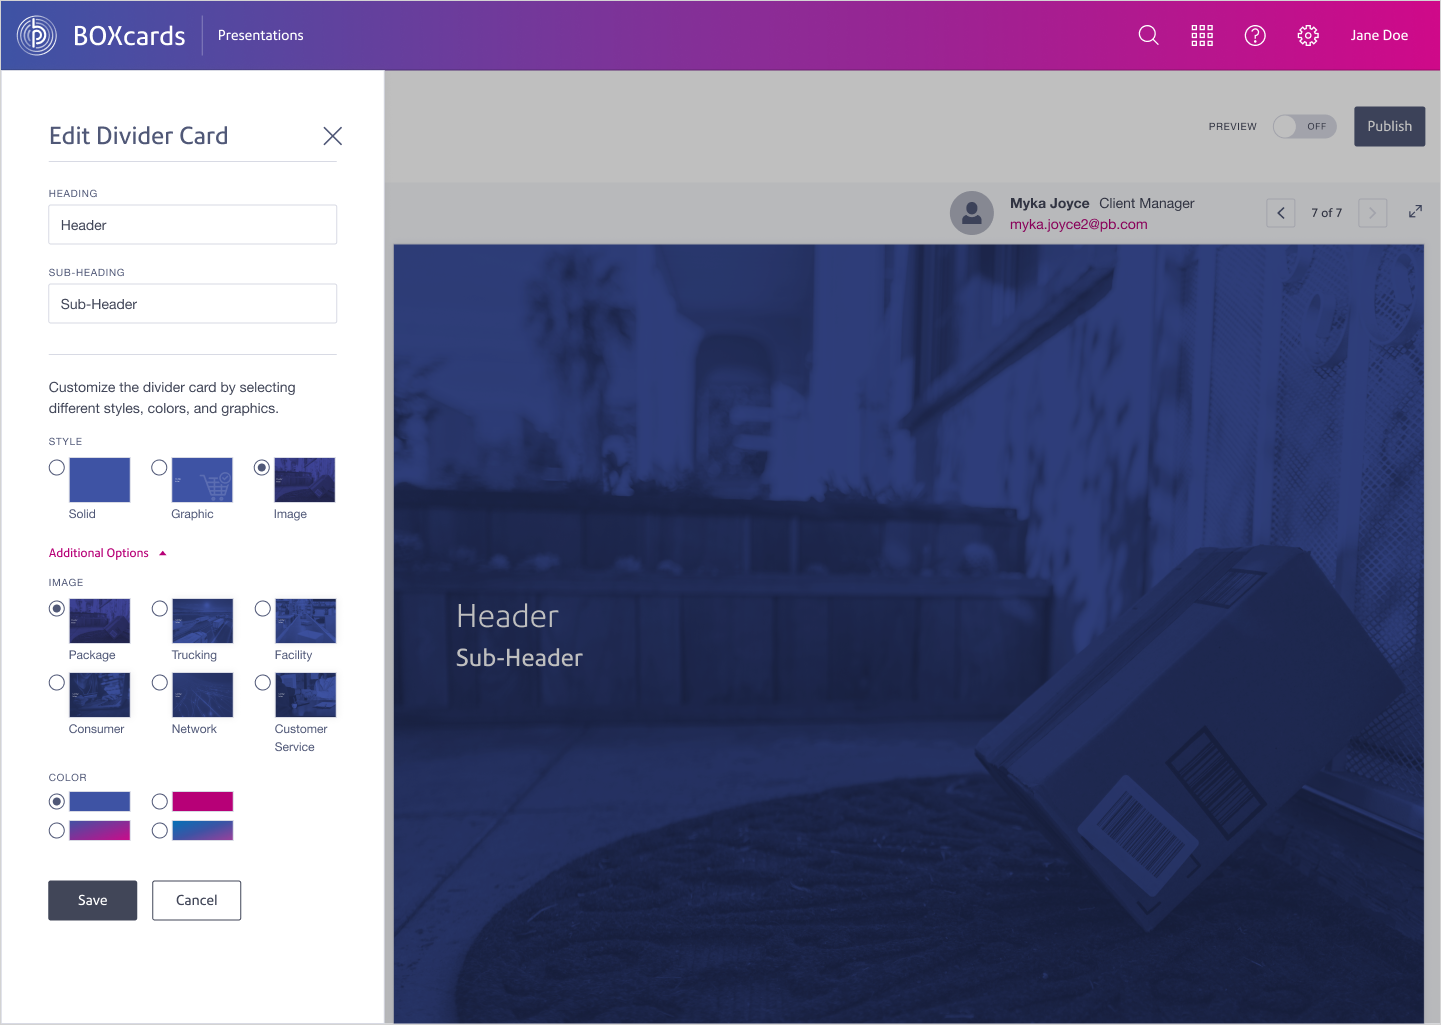Click the 7 of 7 page indicator
This screenshot has height=1025, width=1441.
coord(1327,213)
